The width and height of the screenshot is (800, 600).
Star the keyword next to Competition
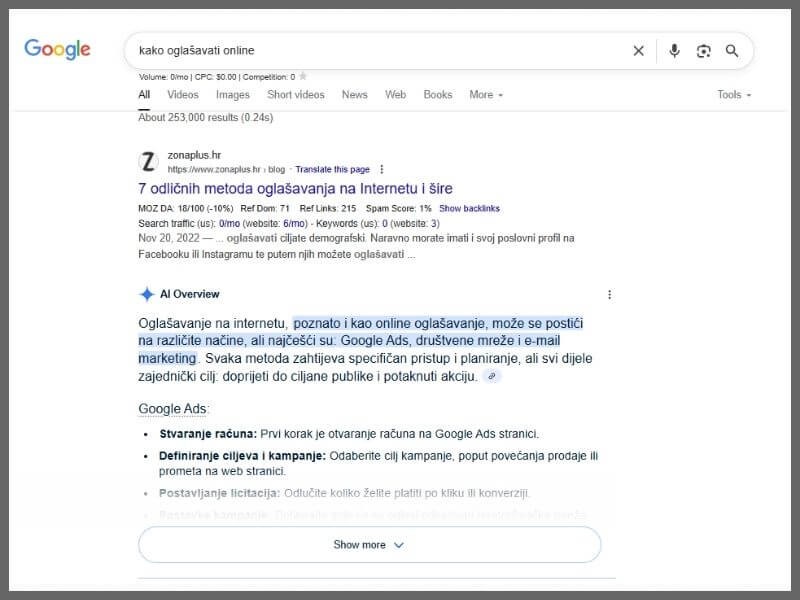[x=303, y=77]
